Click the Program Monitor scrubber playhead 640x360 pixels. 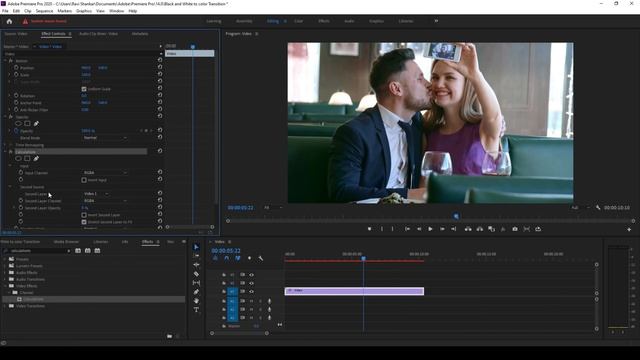[x=456, y=216]
